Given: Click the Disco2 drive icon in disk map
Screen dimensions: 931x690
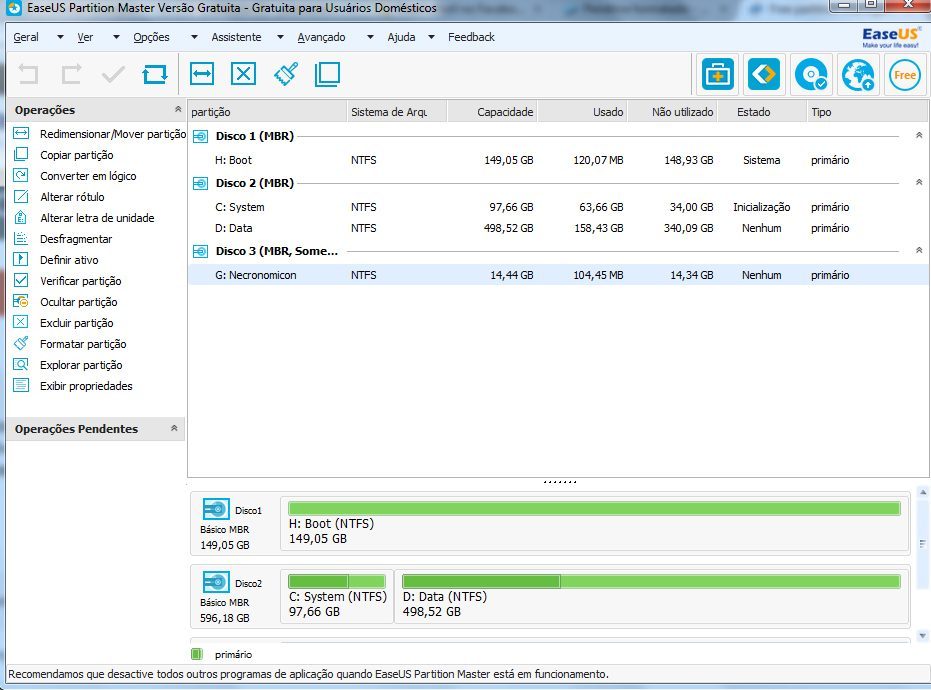Looking at the screenshot, I should coord(216,583).
